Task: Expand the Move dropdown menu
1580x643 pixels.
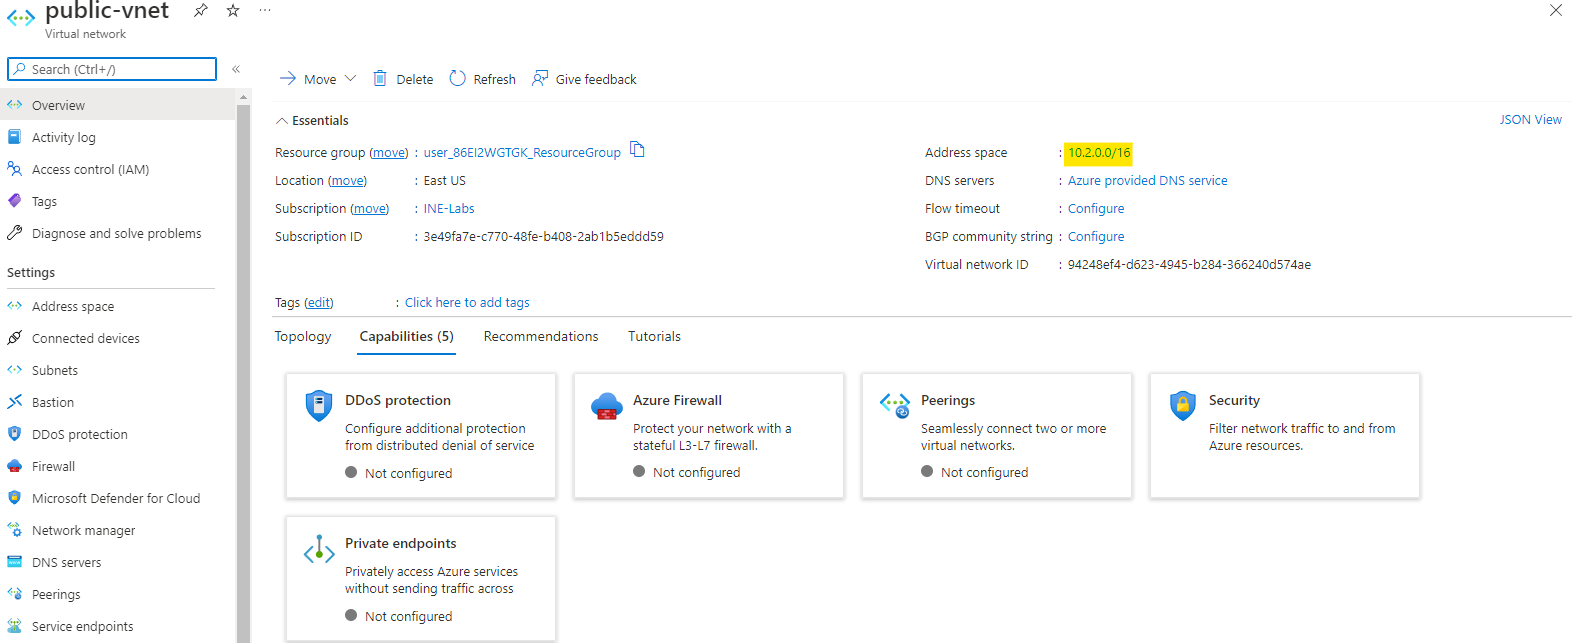Action: pyautogui.click(x=350, y=79)
